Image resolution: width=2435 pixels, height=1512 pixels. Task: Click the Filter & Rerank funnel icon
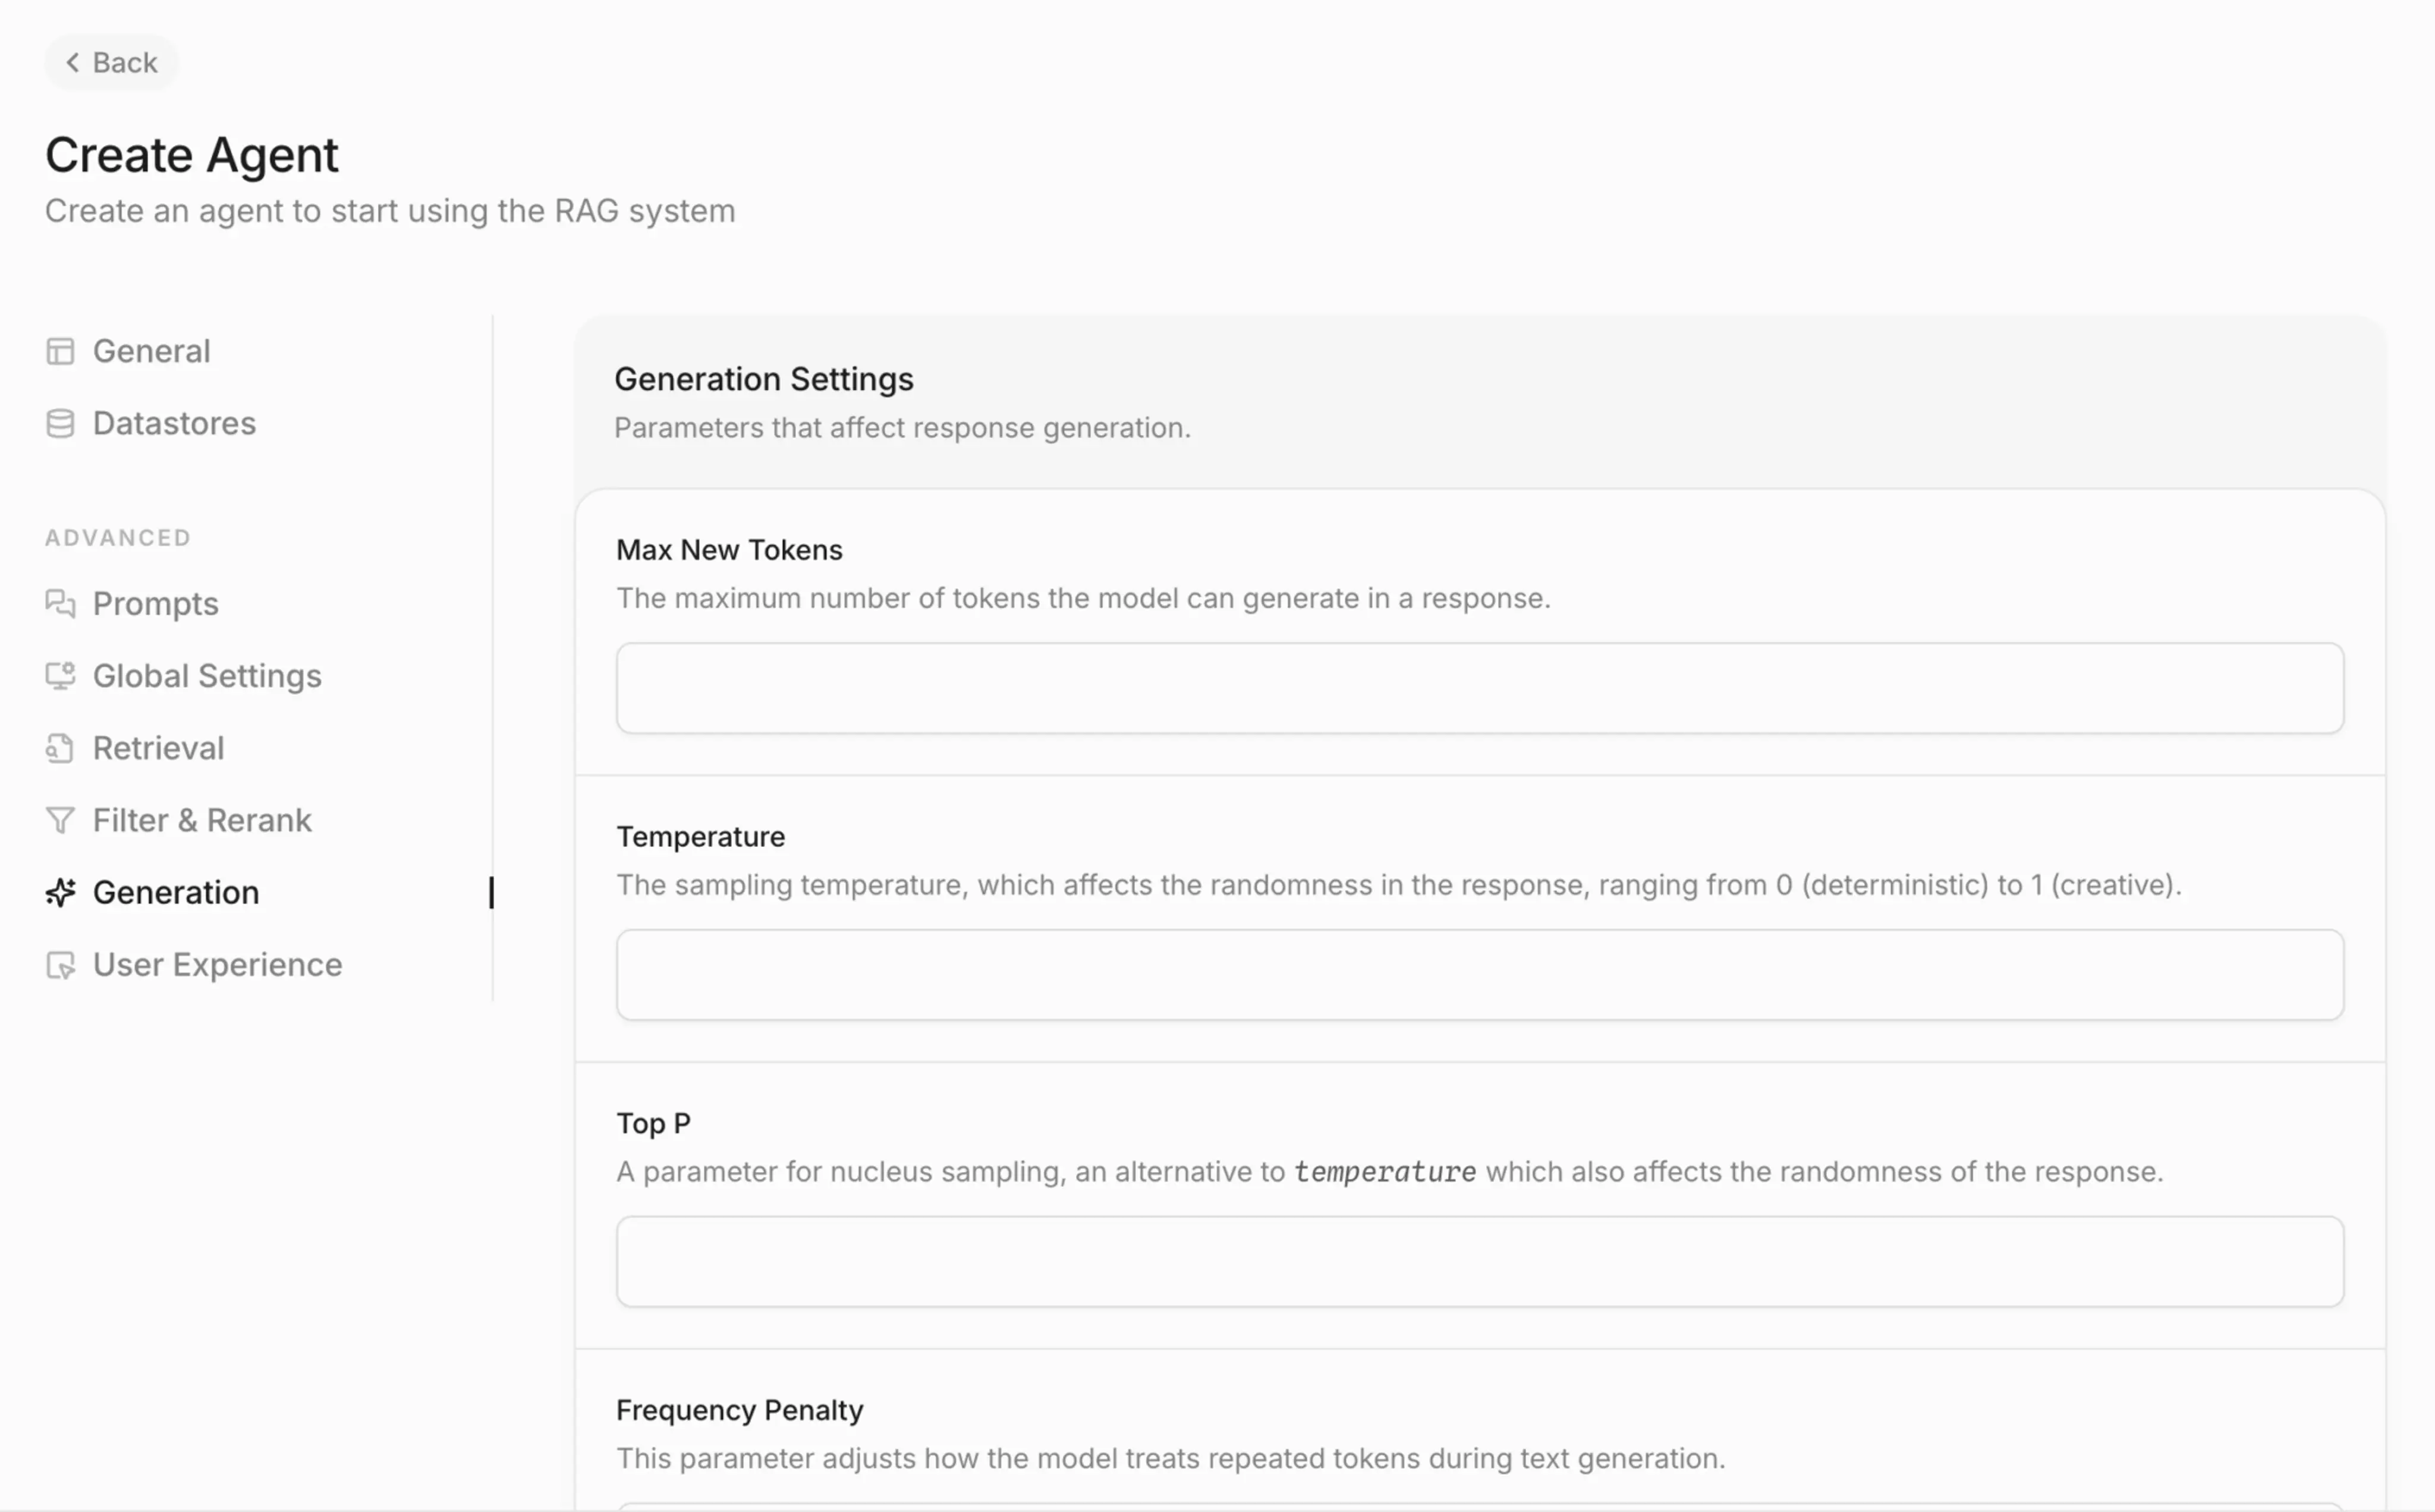pos(60,820)
